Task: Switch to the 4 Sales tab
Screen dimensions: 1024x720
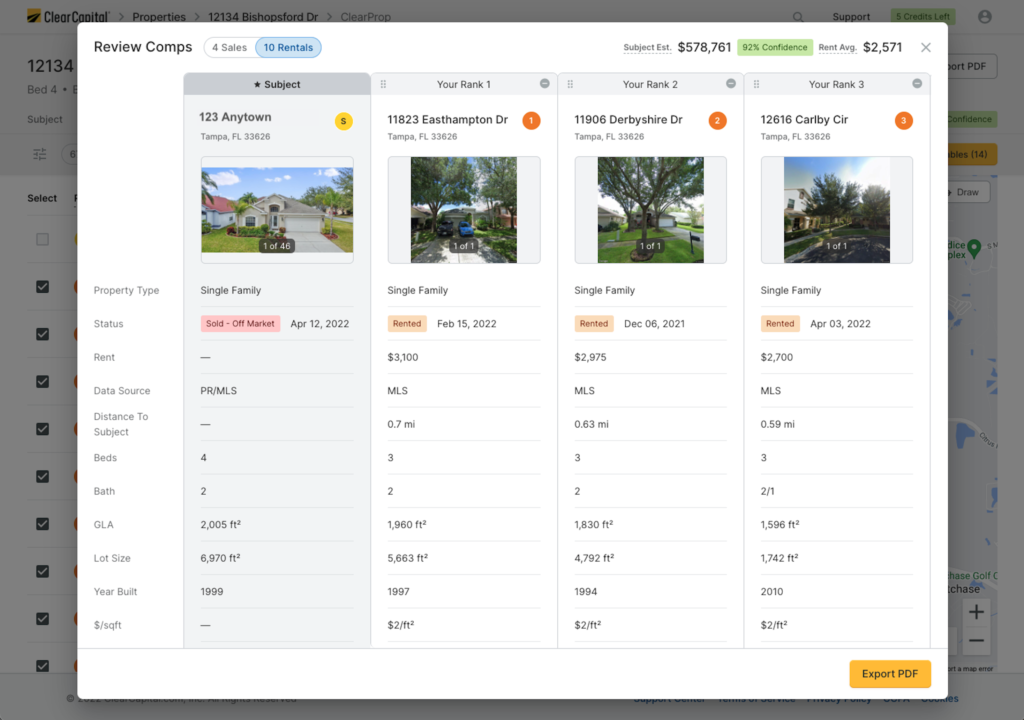Action: pos(229,48)
